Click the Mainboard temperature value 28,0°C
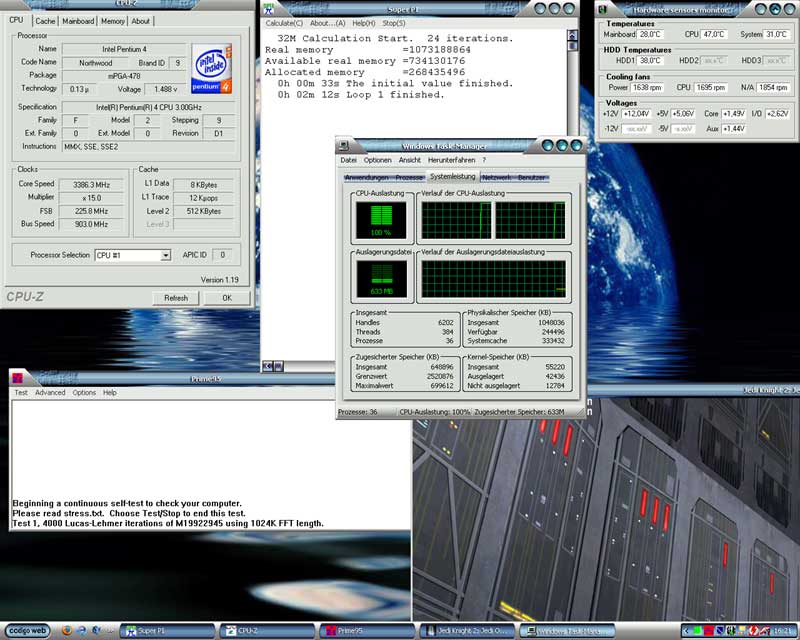Image resolution: width=800 pixels, height=640 pixels. pos(650,34)
